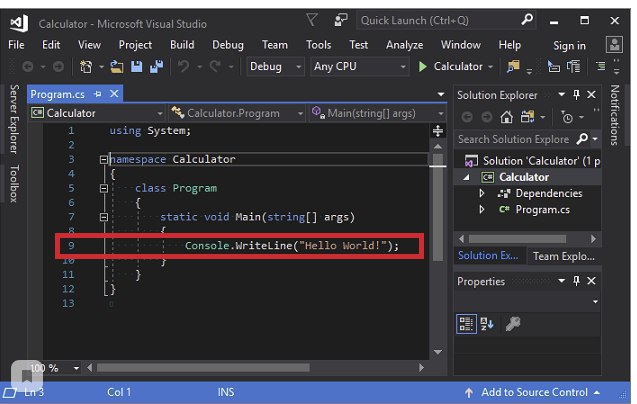Click the Save All toolbar icon
The image size is (637, 404).
[x=156, y=66]
